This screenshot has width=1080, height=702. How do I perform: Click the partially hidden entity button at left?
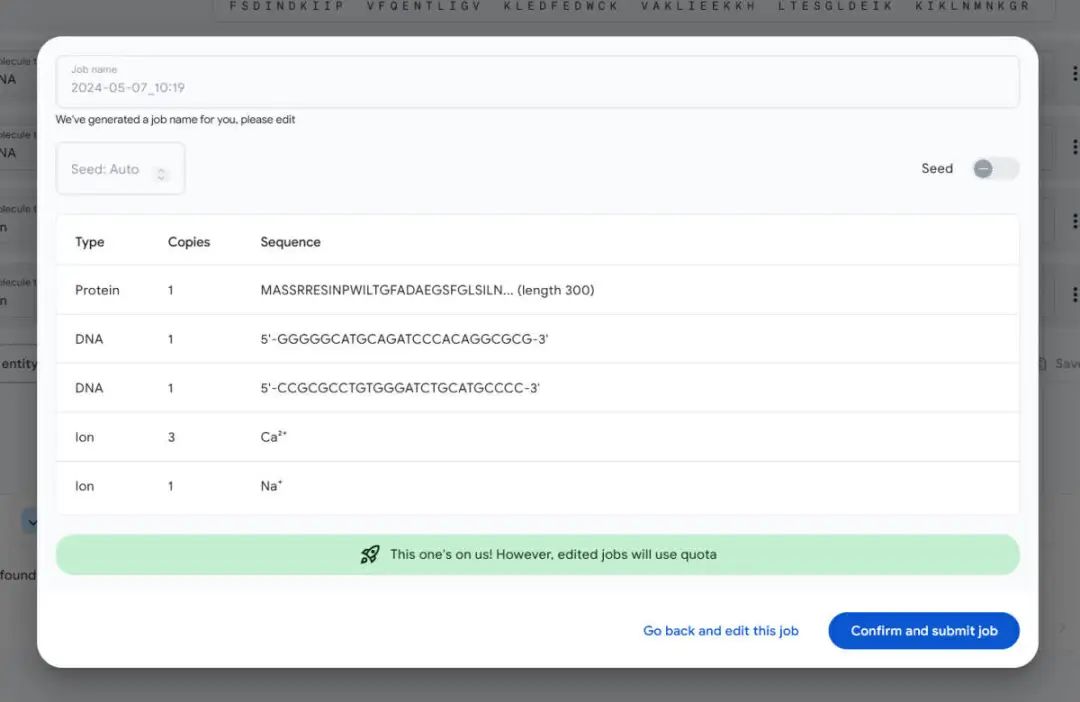pyautogui.click(x=18, y=364)
